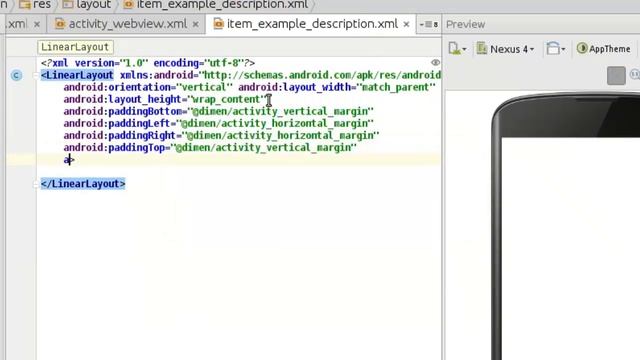Viewport: 640px width, 360px height.
Task: Click the gray square button in Preview toolbar
Action: point(616,76)
